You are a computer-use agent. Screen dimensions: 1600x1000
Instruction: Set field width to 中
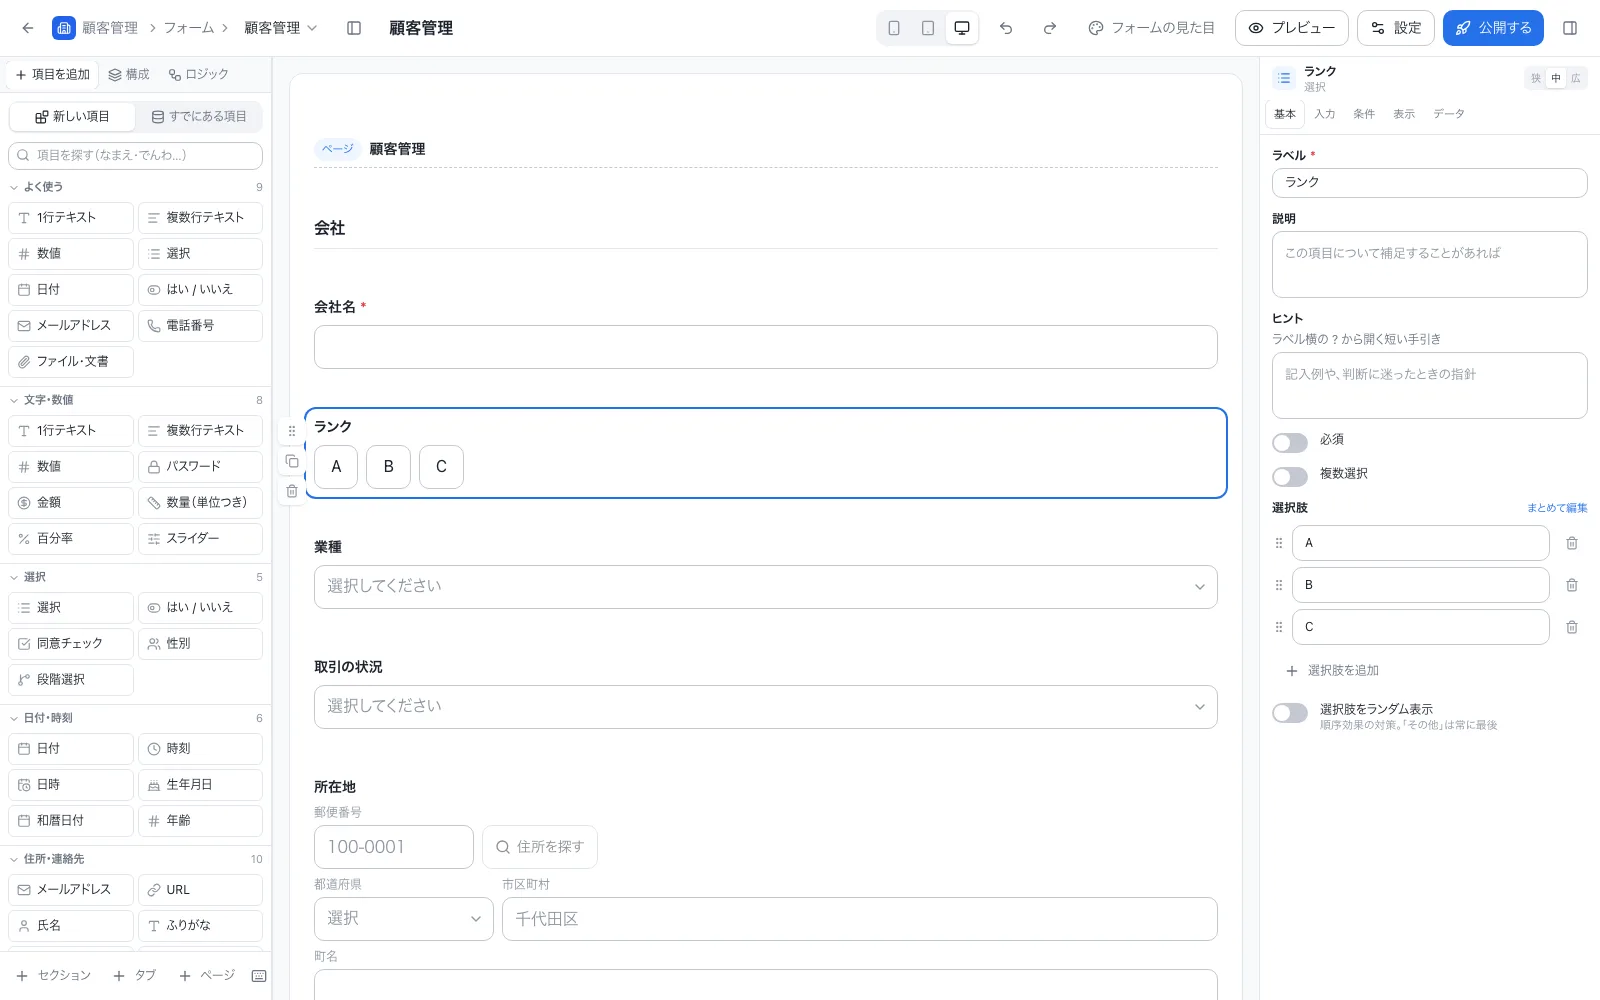[1556, 78]
